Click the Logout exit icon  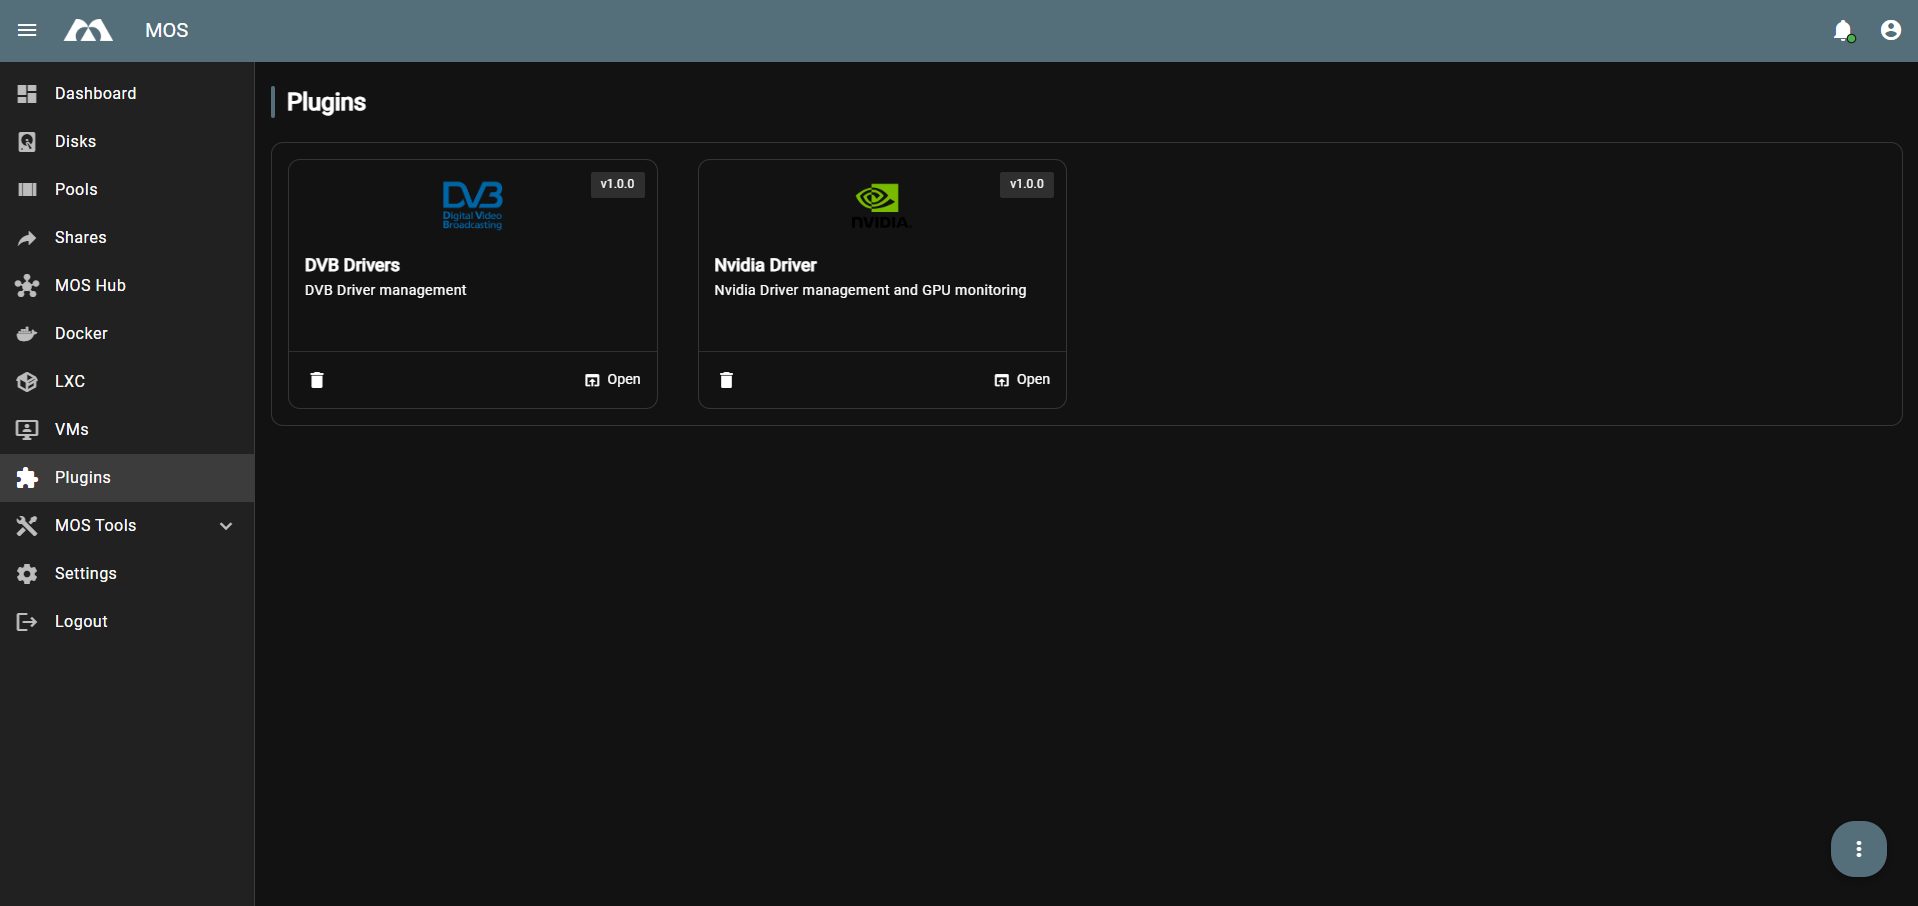[27, 621]
